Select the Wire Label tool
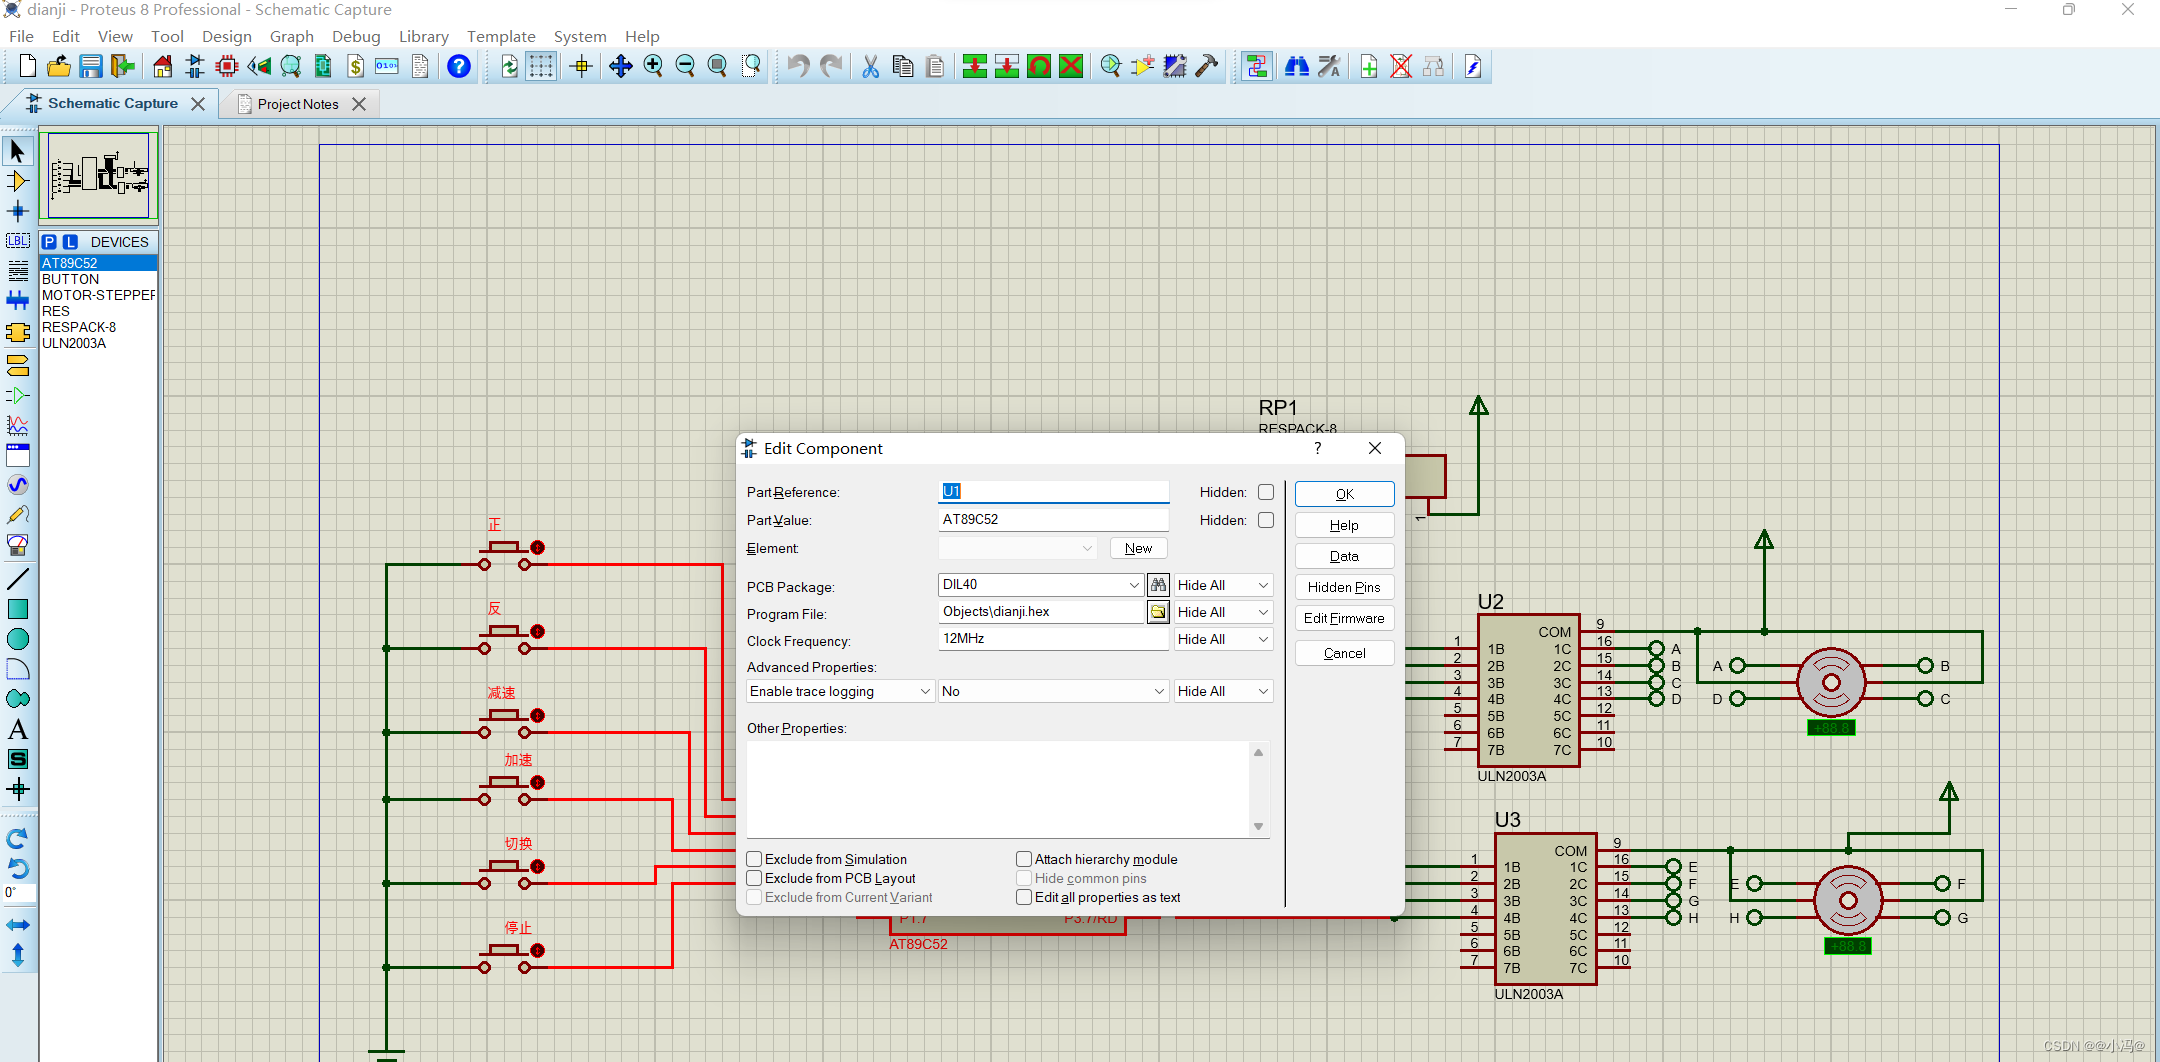Image resolution: width=2160 pixels, height=1062 pixels. (x=18, y=241)
